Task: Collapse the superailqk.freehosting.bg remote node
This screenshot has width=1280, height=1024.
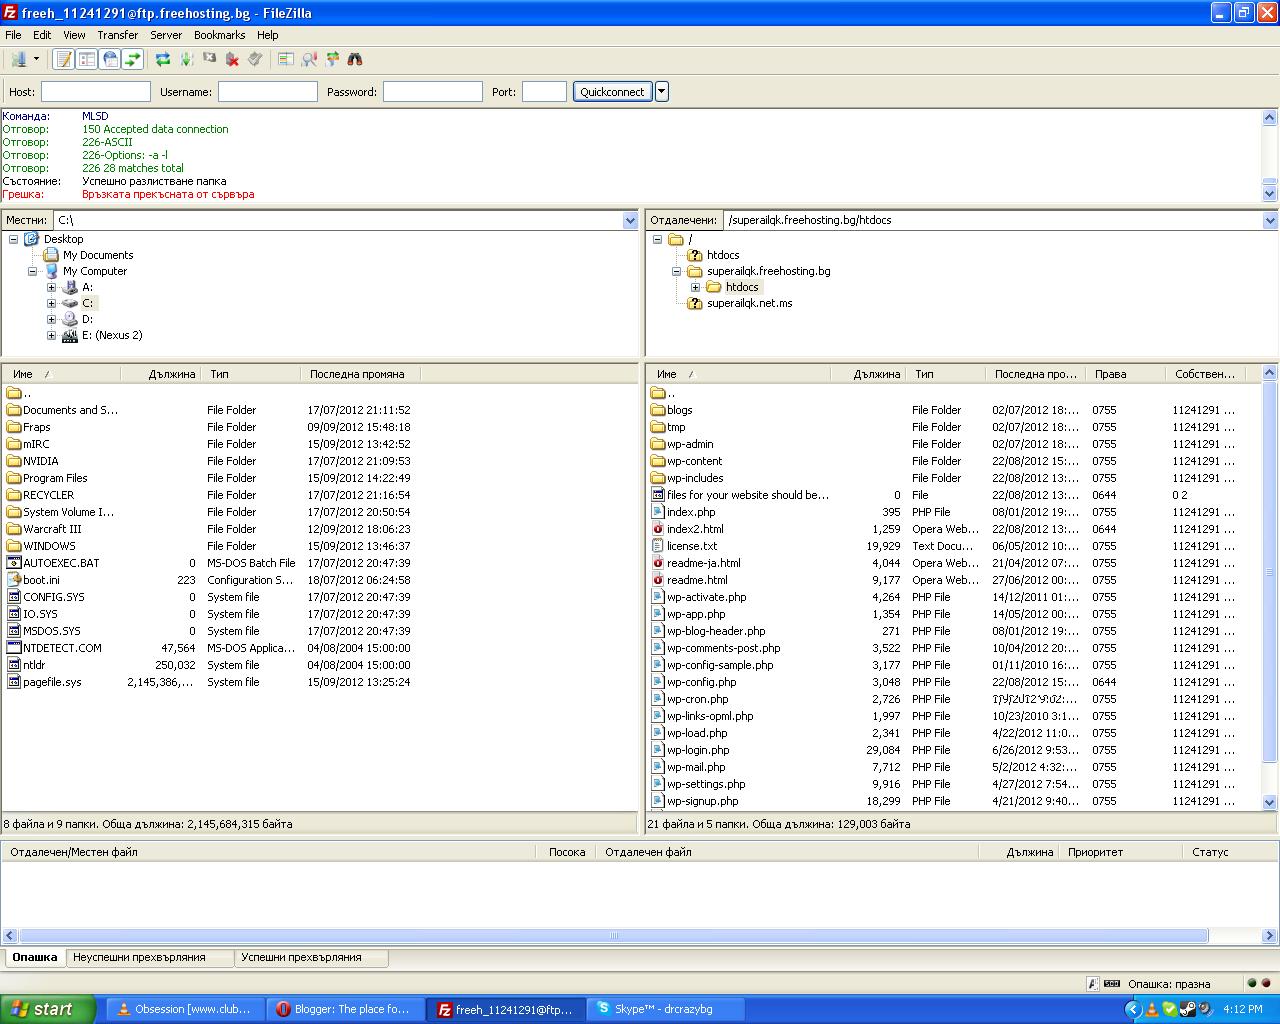Action: click(676, 271)
